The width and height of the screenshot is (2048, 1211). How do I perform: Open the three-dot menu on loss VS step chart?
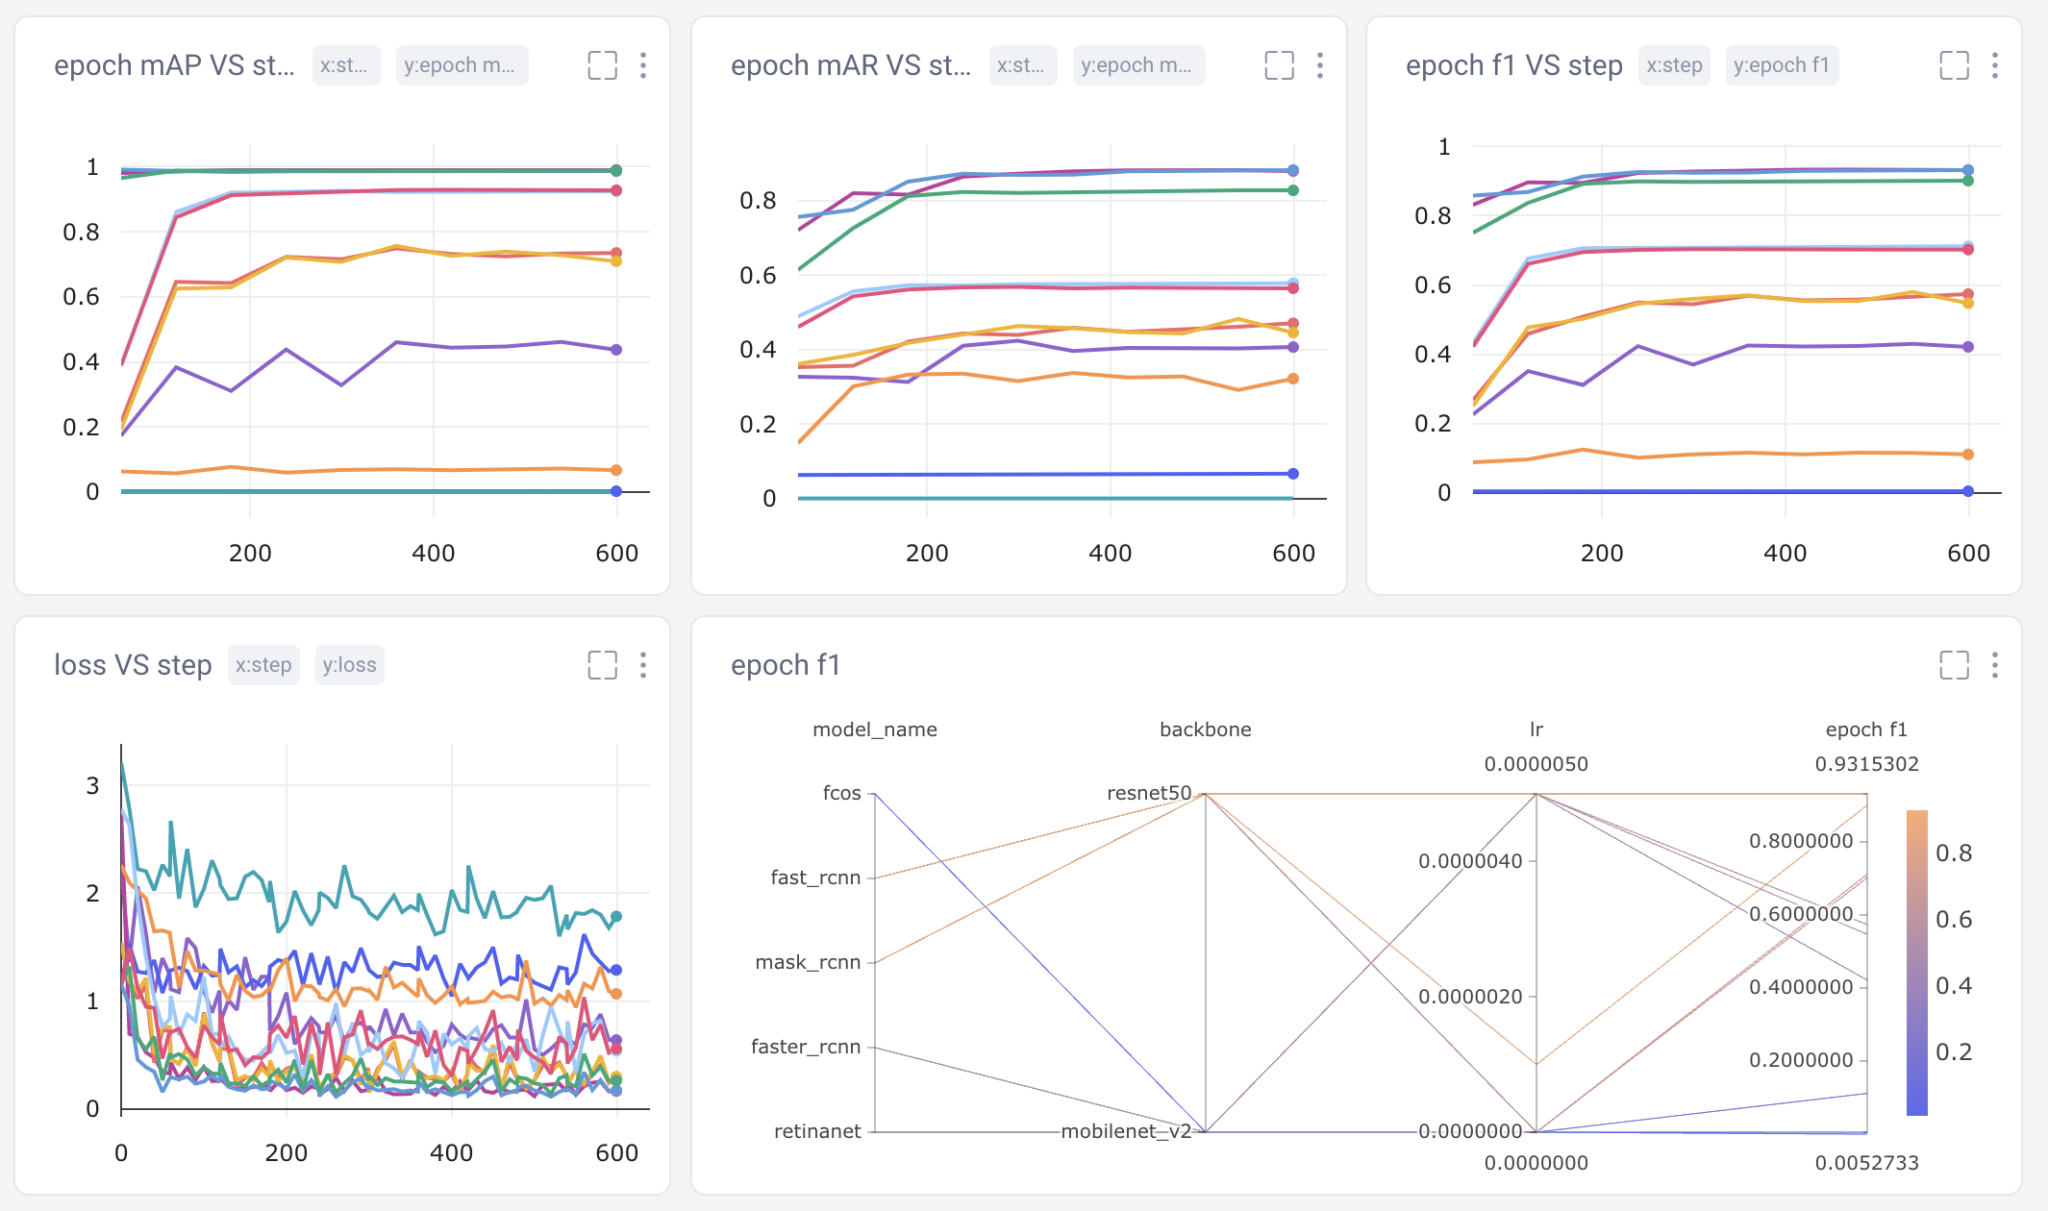[644, 664]
